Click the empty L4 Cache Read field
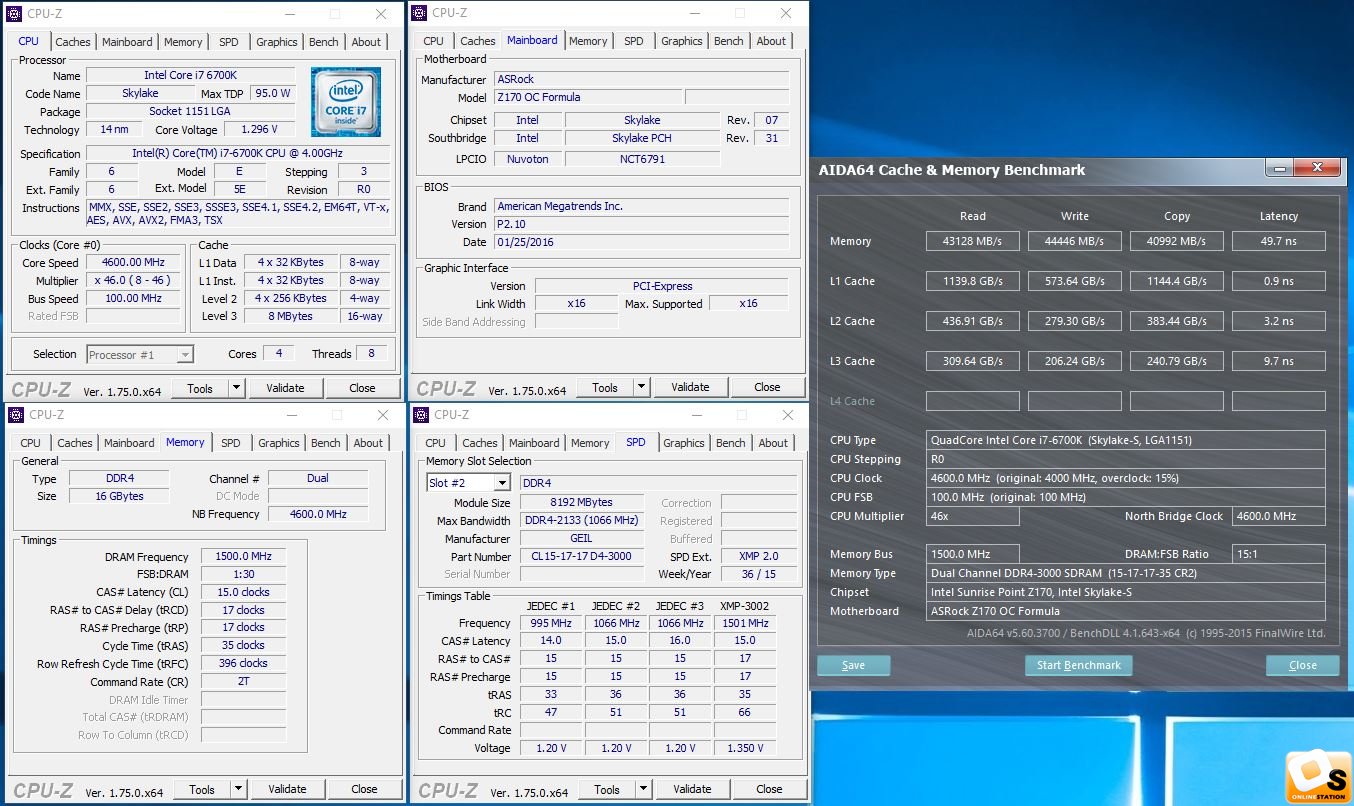The width and height of the screenshot is (1354, 806). tap(973, 401)
